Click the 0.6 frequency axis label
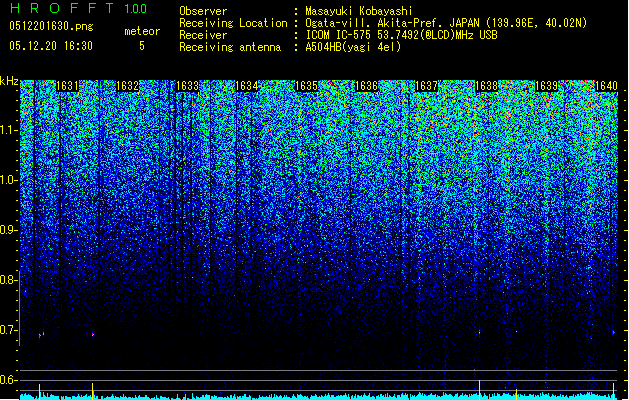The width and height of the screenshot is (629, 400). (8, 380)
